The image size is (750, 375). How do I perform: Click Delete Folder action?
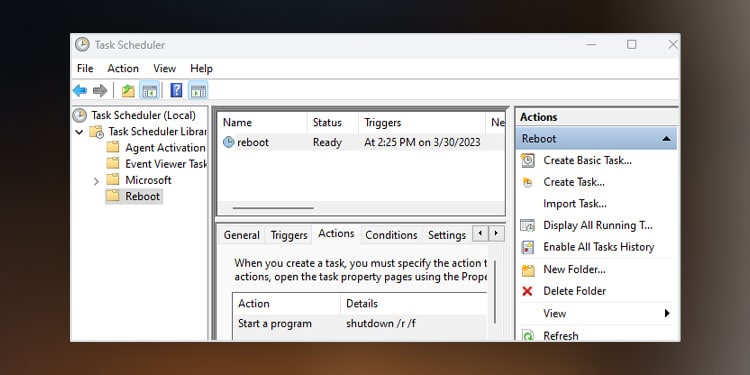pos(574,291)
